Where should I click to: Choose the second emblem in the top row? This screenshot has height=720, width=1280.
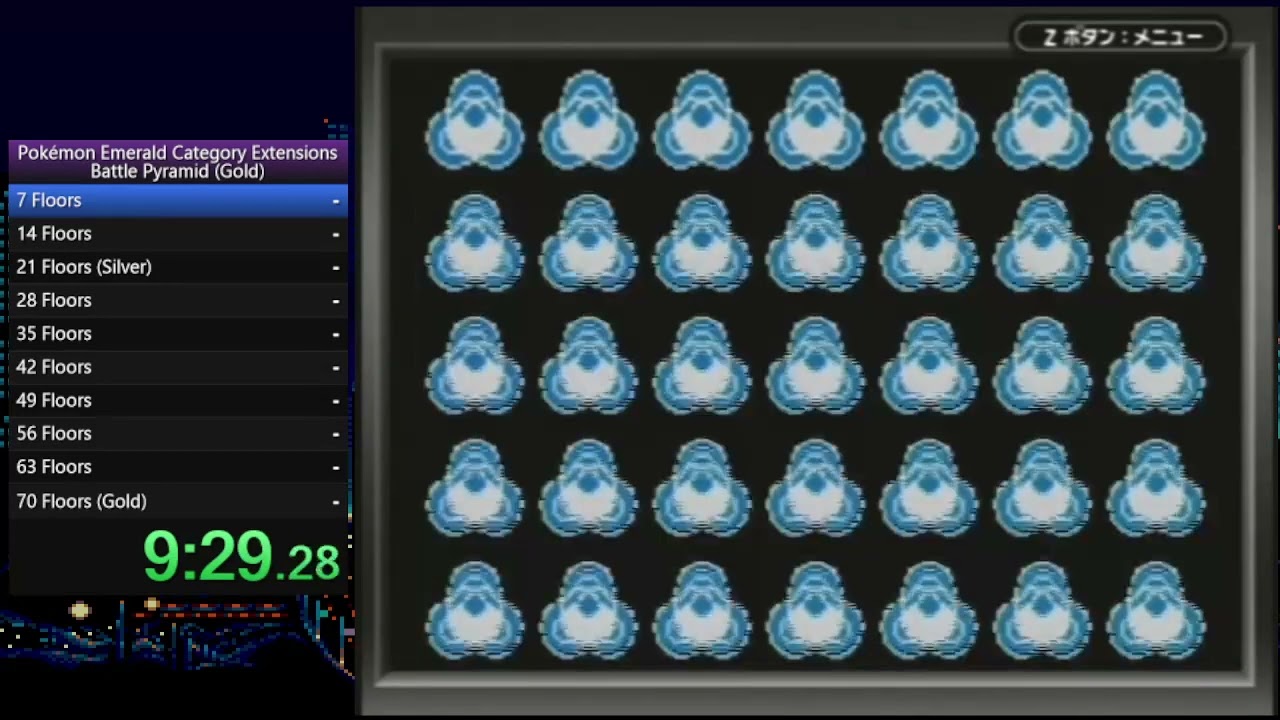pyautogui.click(x=588, y=120)
